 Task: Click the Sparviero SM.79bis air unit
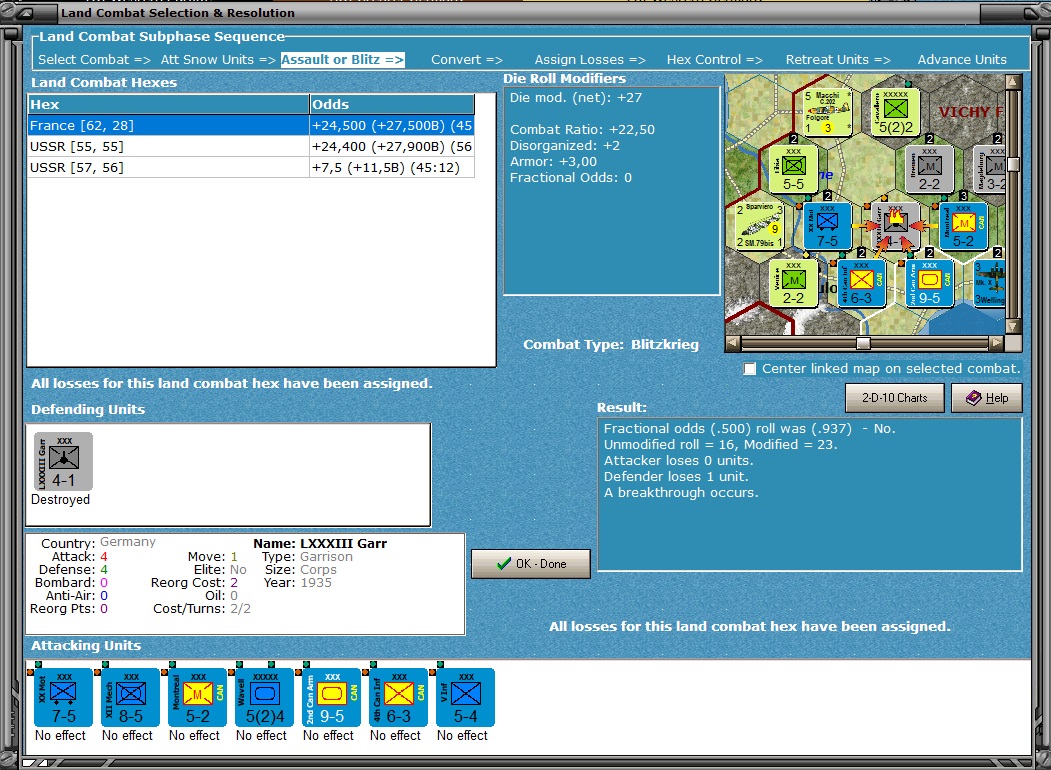(761, 225)
